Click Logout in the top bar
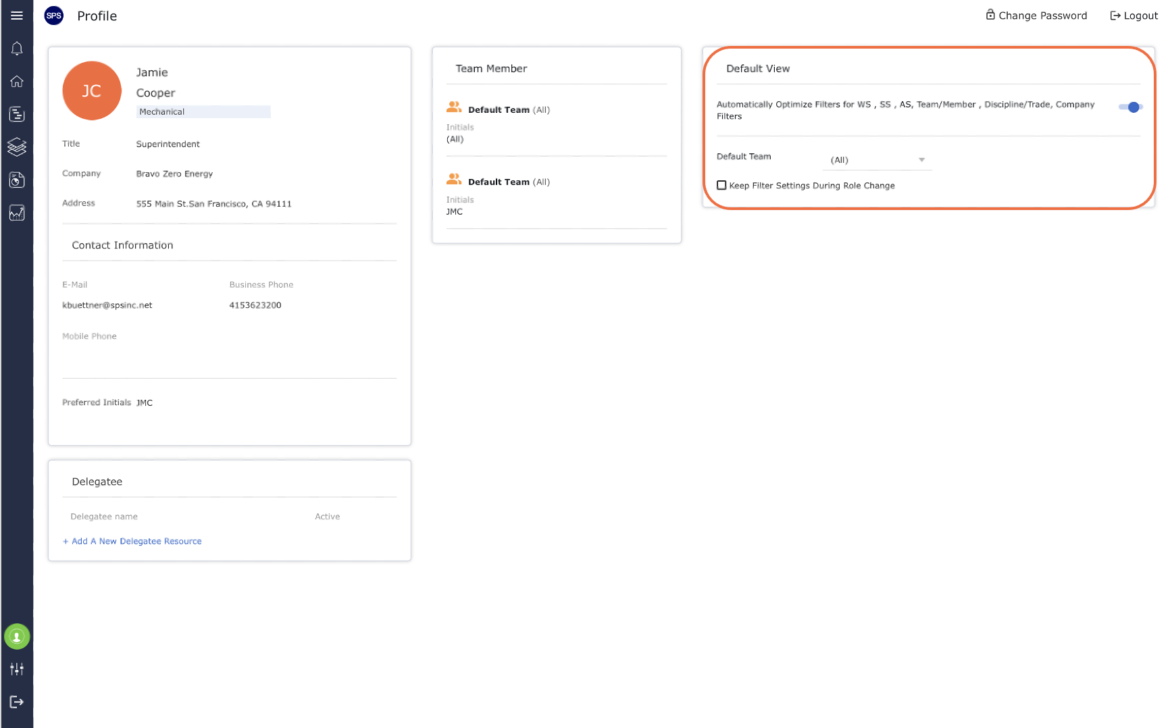 pyautogui.click(x=1133, y=16)
